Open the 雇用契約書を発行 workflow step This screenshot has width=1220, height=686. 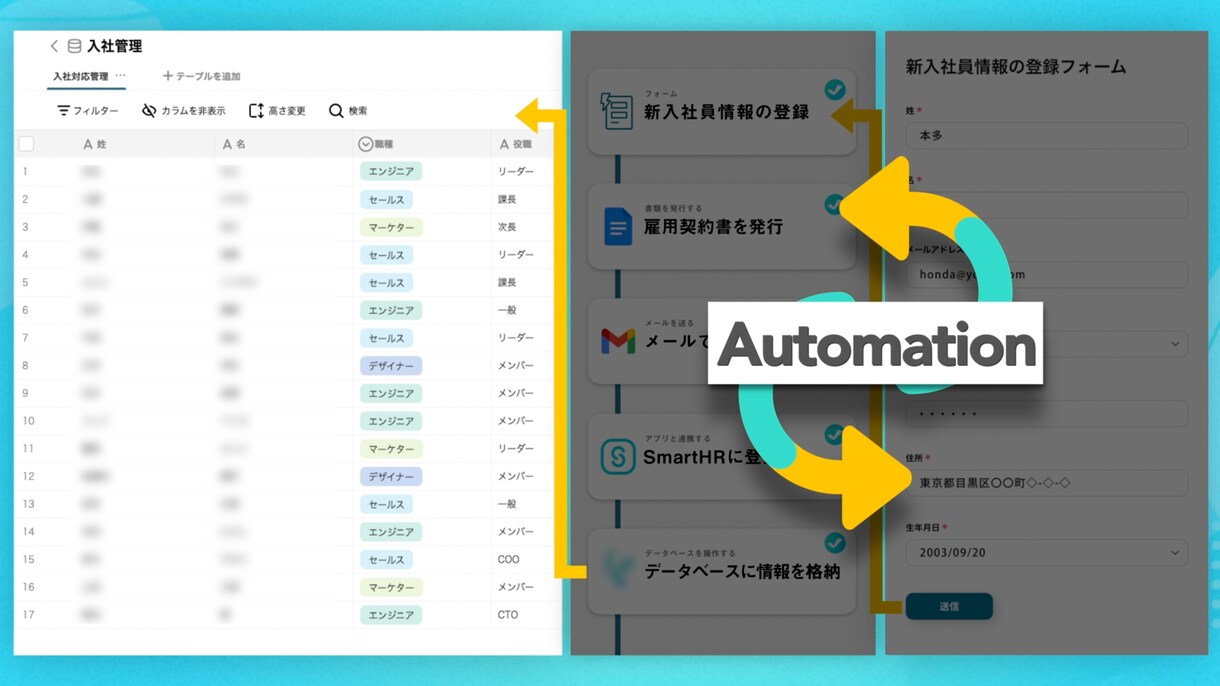(x=722, y=226)
